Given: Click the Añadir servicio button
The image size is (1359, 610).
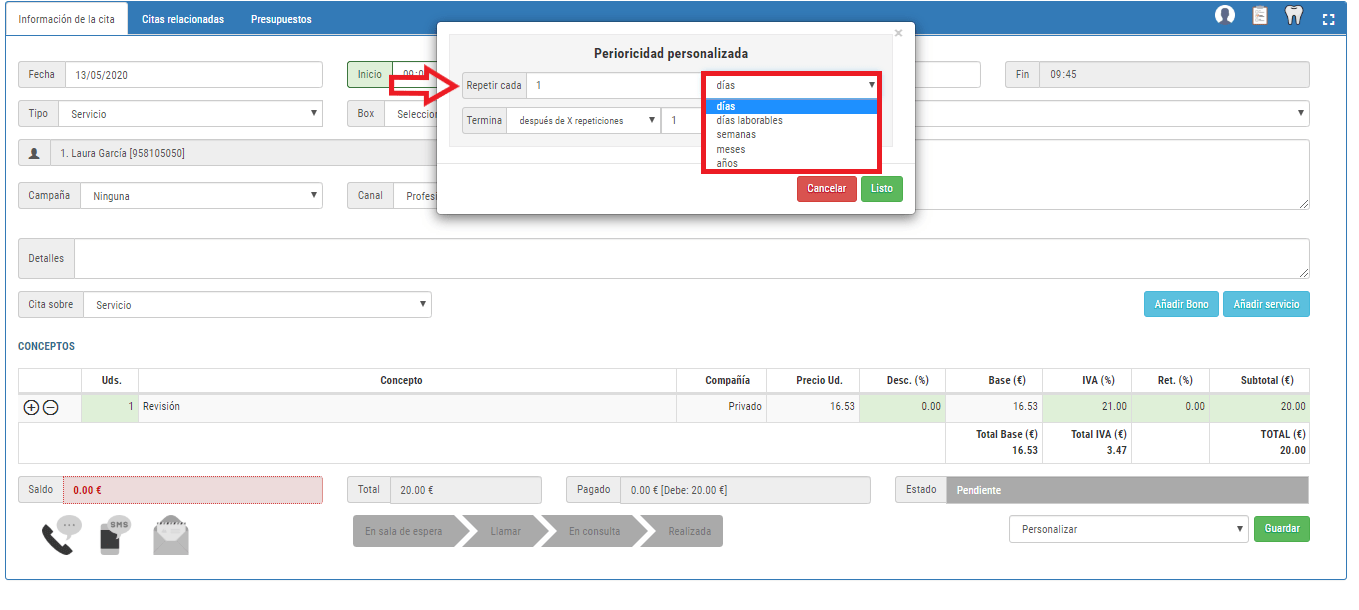Looking at the screenshot, I should pyautogui.click(x=1265, y=304).
